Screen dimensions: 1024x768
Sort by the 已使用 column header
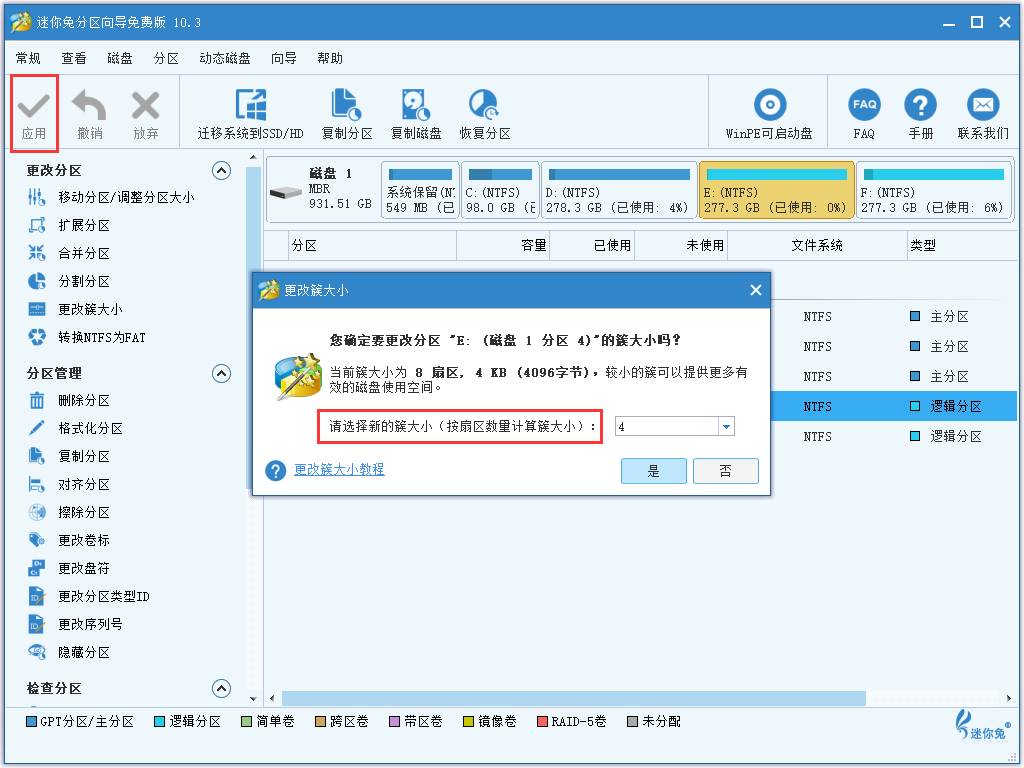pos(592,246)
